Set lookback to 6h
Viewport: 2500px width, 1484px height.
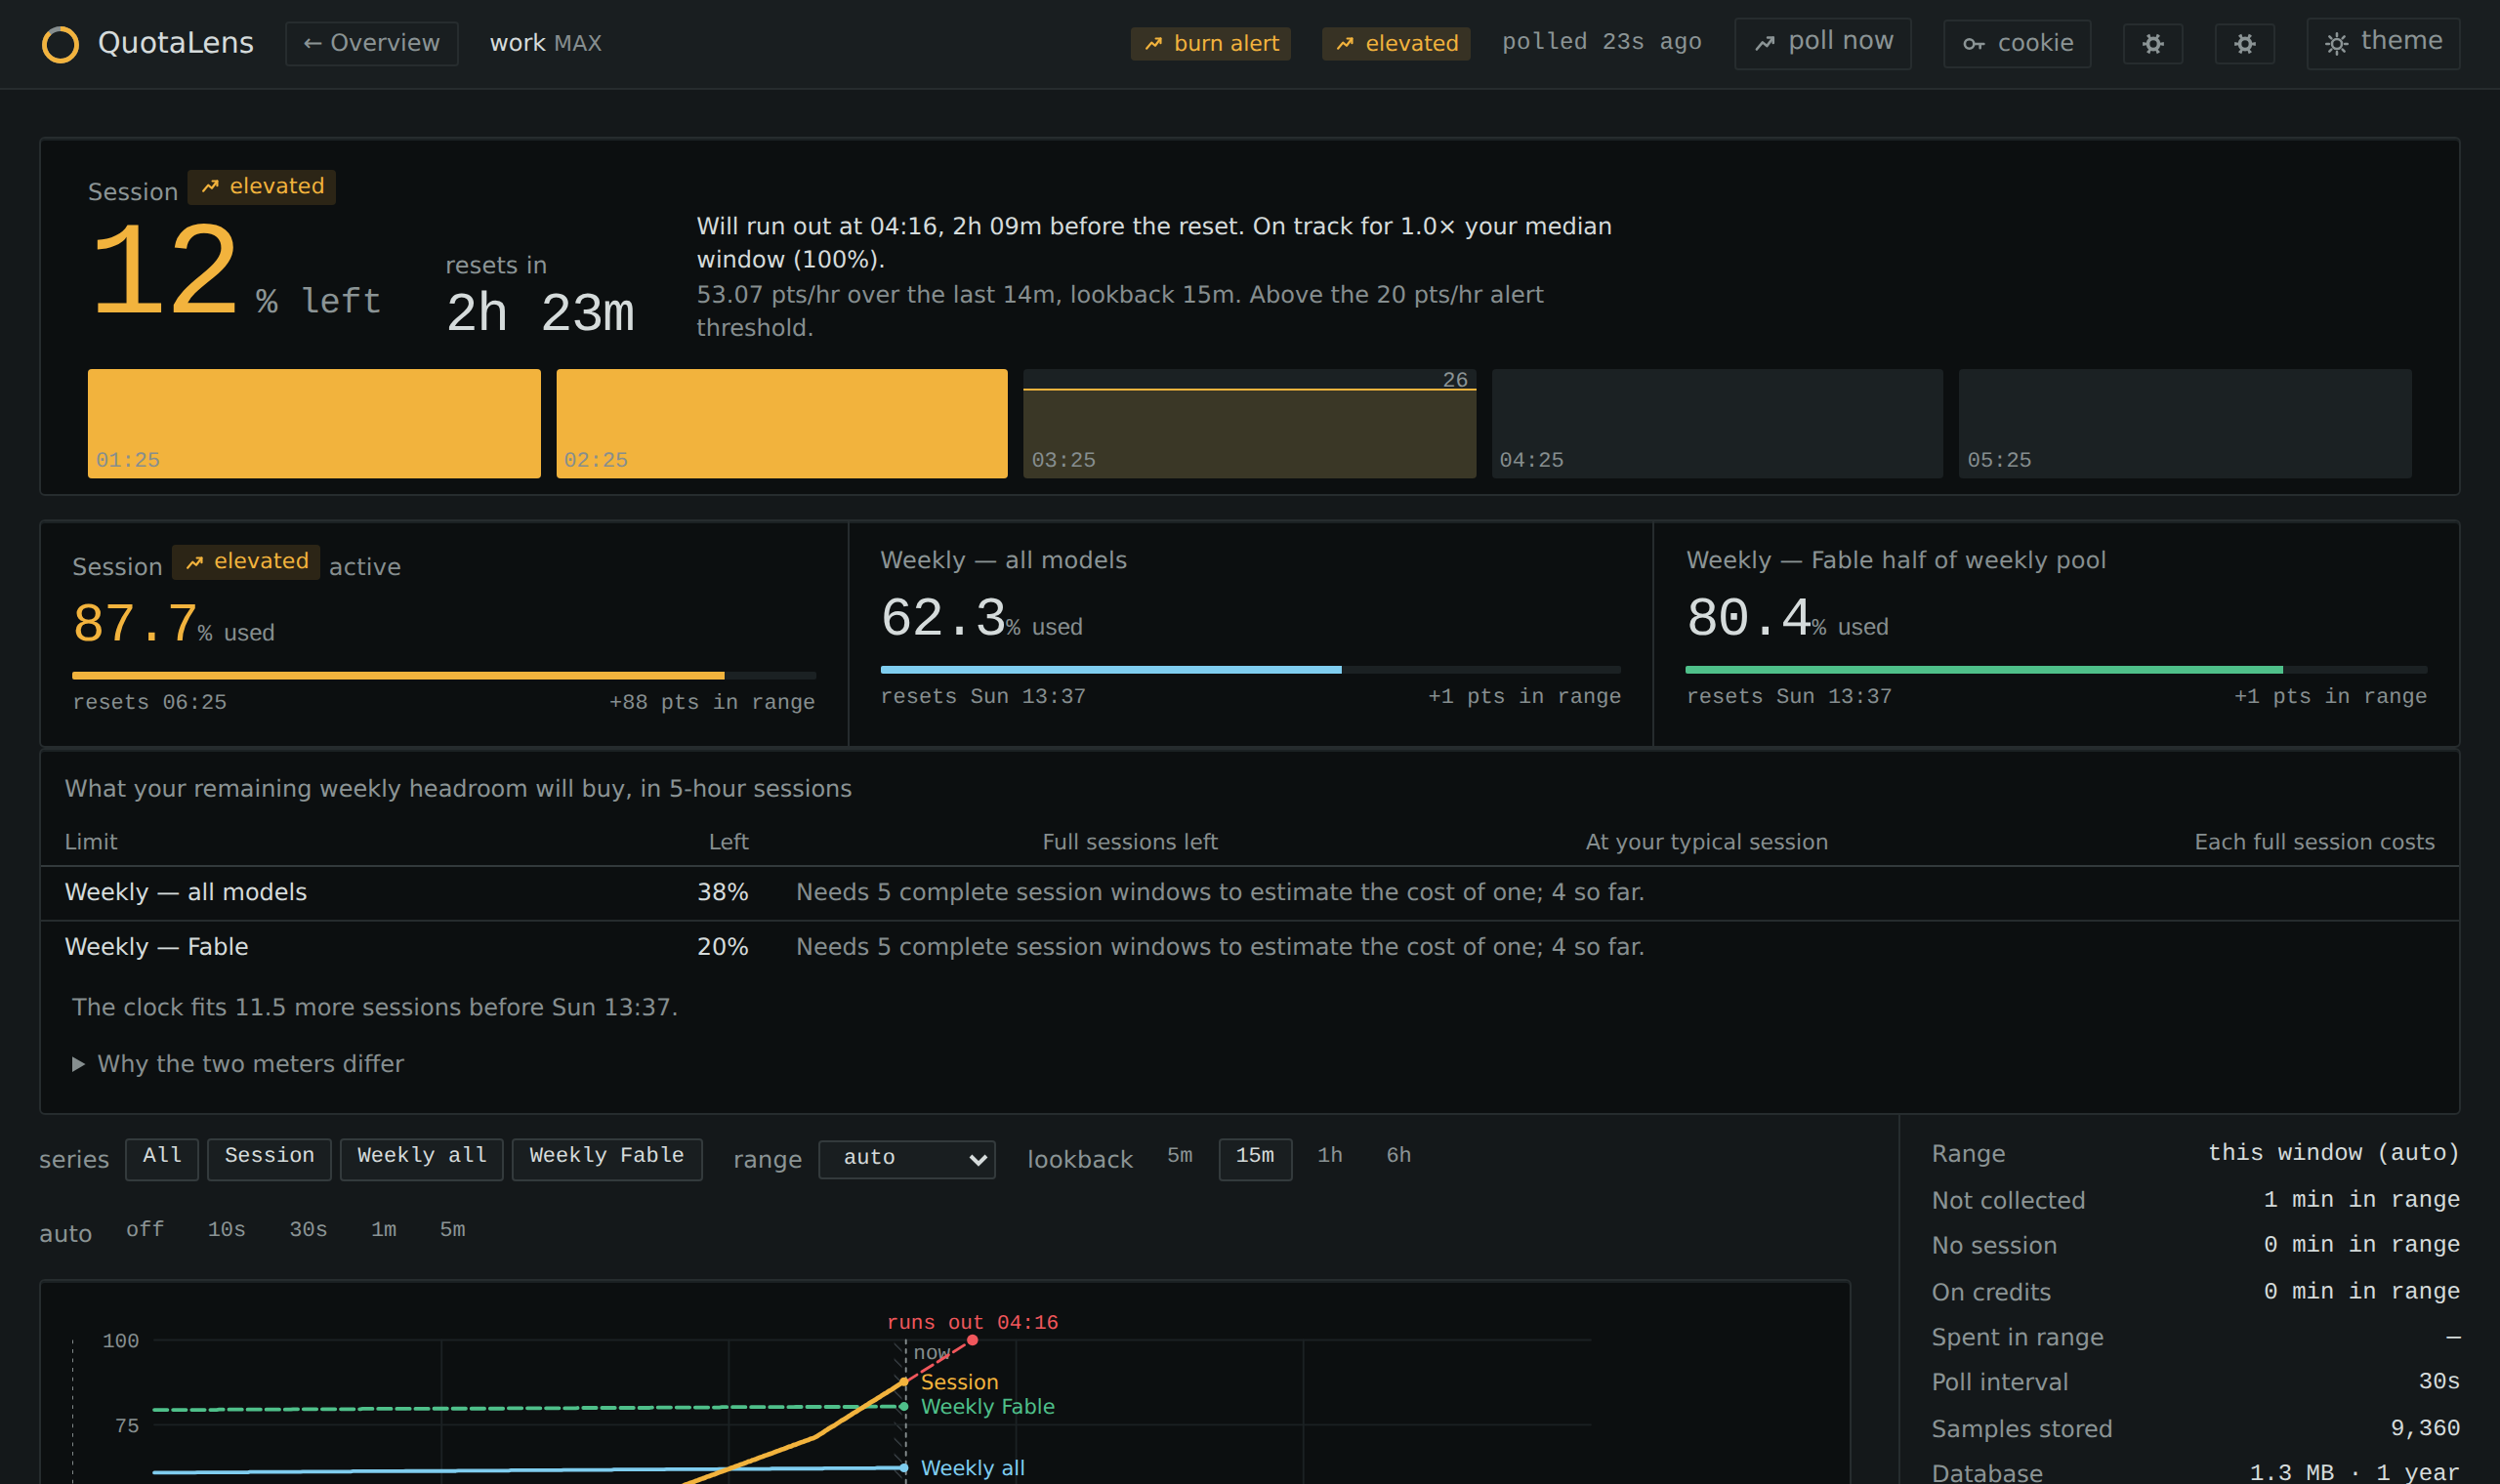point(1399,1158)
